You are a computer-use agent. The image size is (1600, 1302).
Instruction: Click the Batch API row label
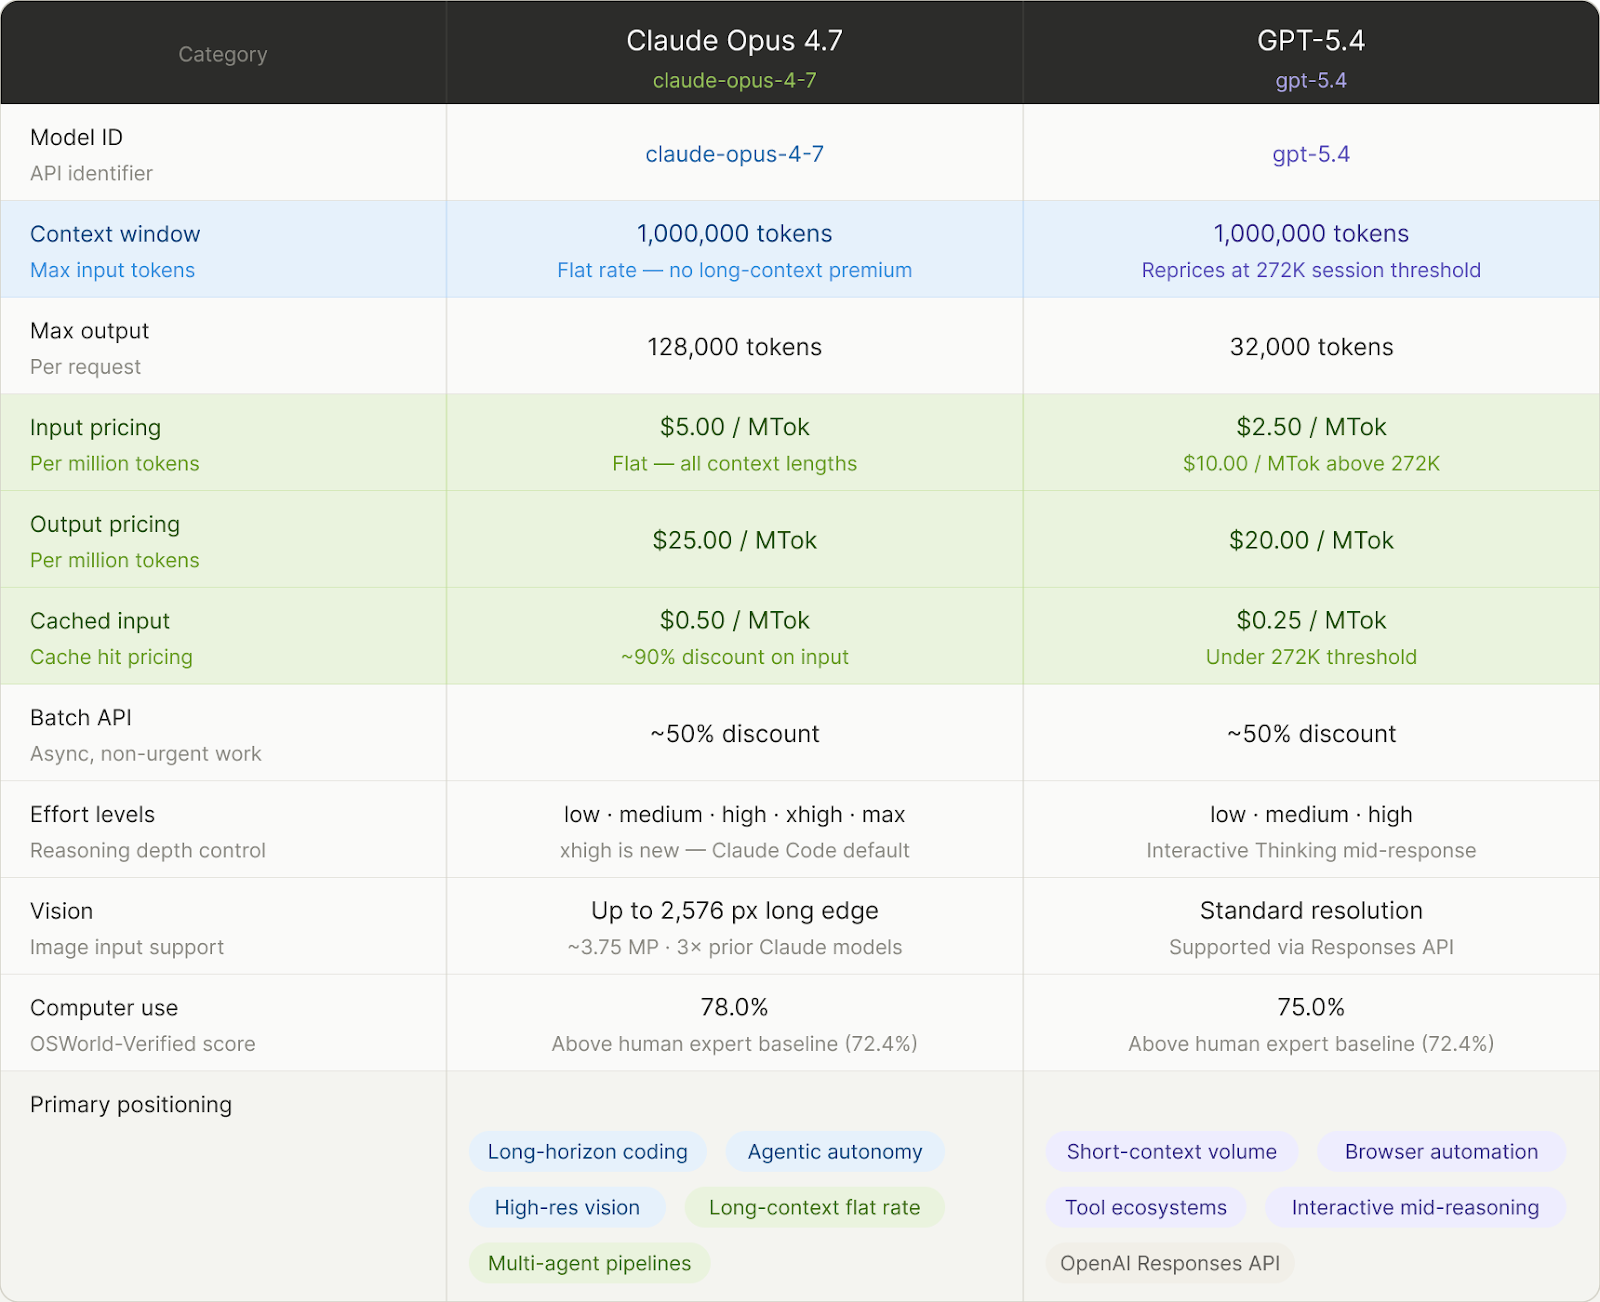coord(81,718)
